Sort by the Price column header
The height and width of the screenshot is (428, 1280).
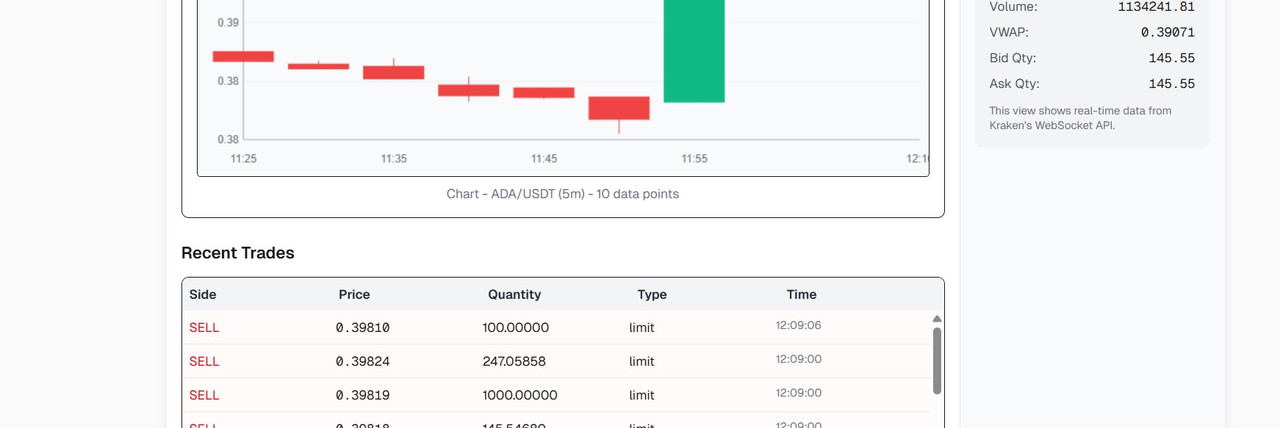coord(354,294)
